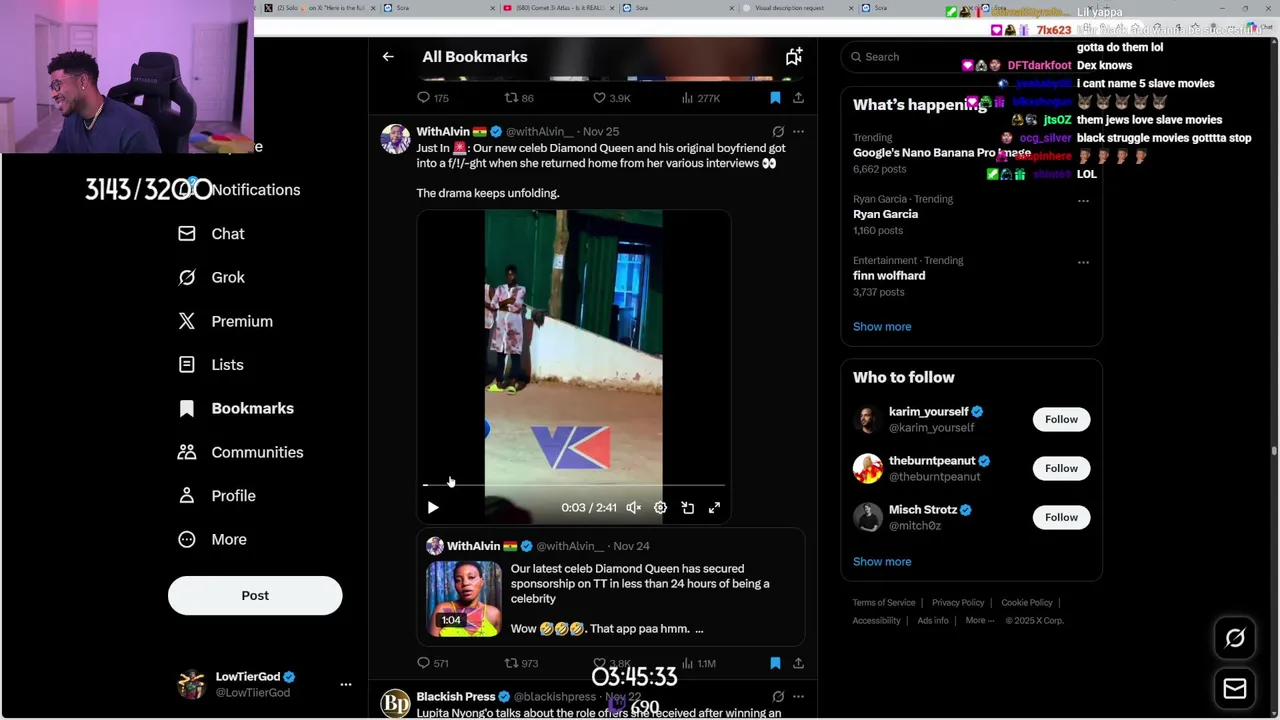Open the quoted video thumbnail marked 1:04
Screen dimensions: 1280x720
click(x=464, y=599)
